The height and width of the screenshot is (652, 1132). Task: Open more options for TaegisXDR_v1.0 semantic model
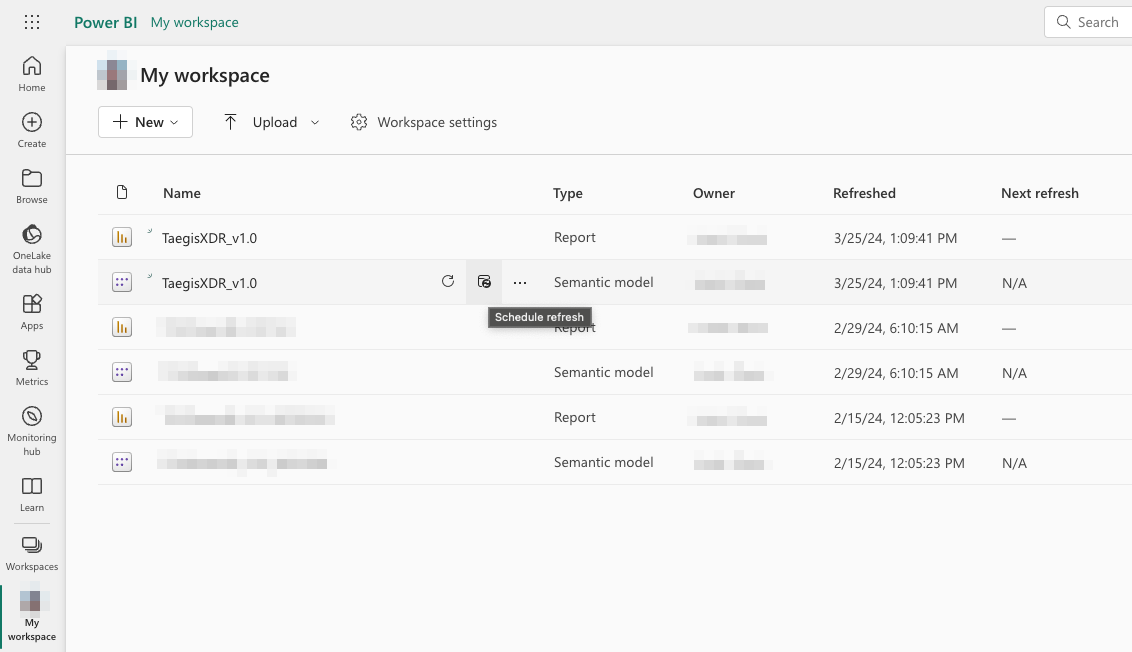[520, 282]
